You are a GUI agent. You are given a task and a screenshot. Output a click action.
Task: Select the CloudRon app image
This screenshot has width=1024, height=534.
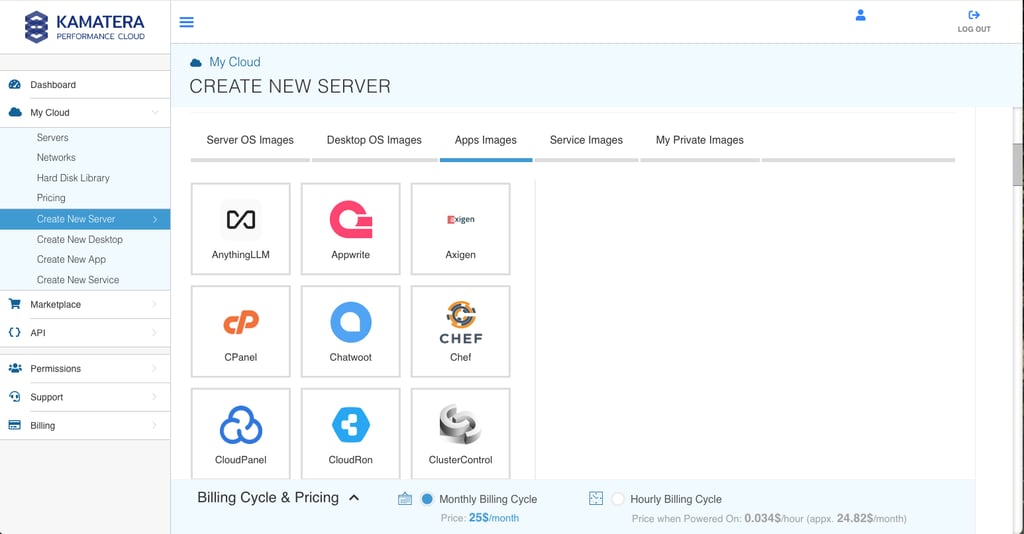351,433
